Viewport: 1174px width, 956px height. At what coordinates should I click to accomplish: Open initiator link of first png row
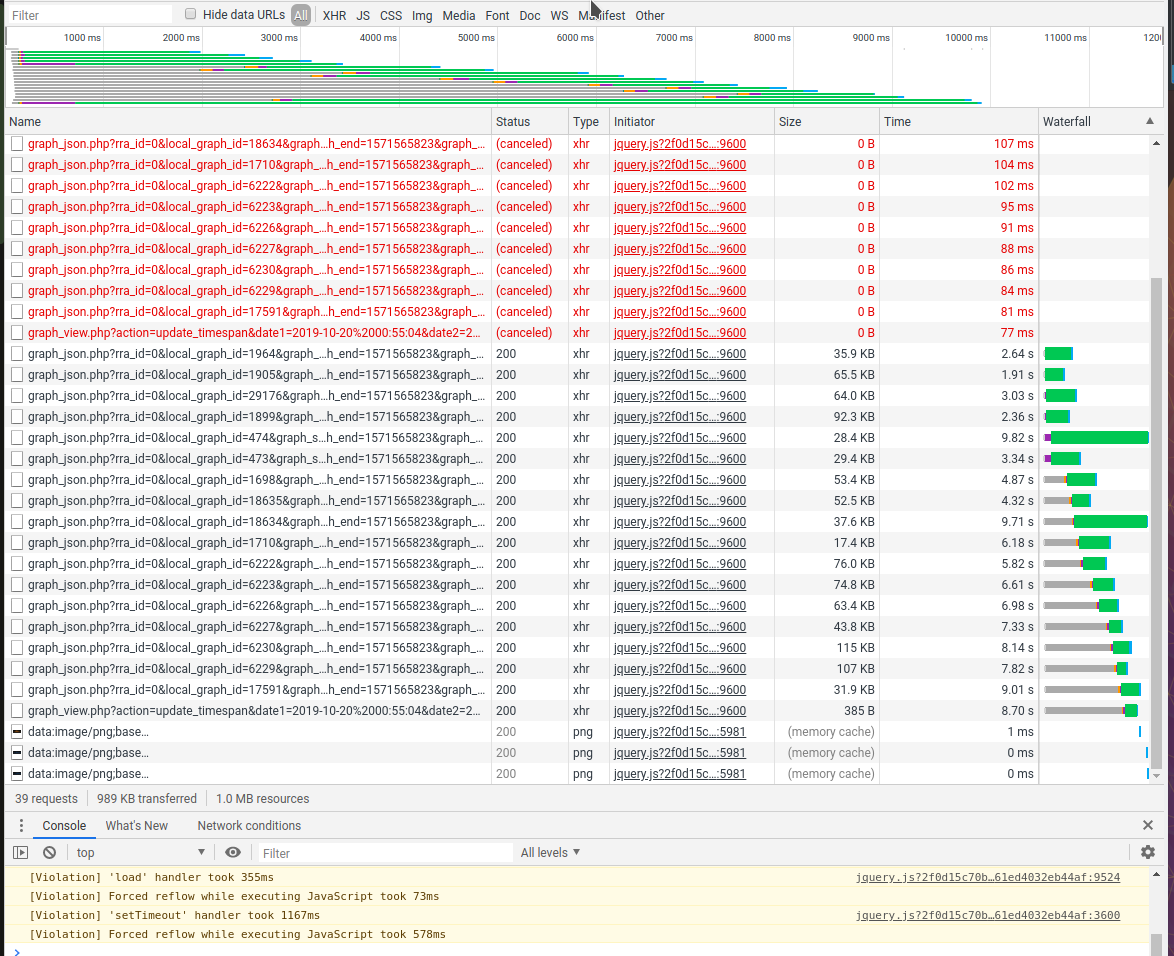(680, 731)
